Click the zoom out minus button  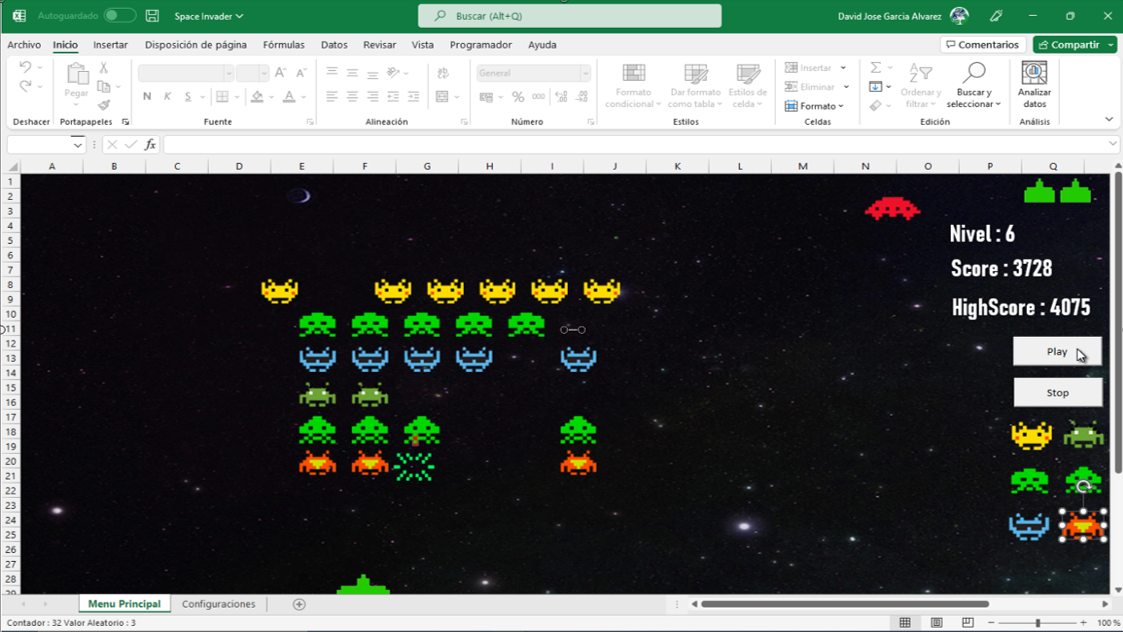click(x=991, y=623)
